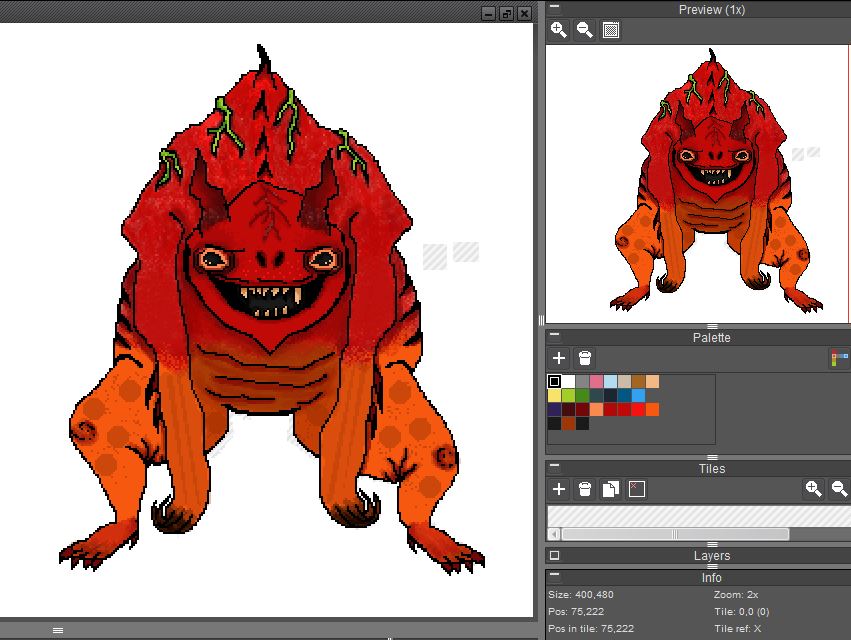Screen dimensions: 851x640
Task: Zoom in on the Tiles panel
Action: coord(813,489)
